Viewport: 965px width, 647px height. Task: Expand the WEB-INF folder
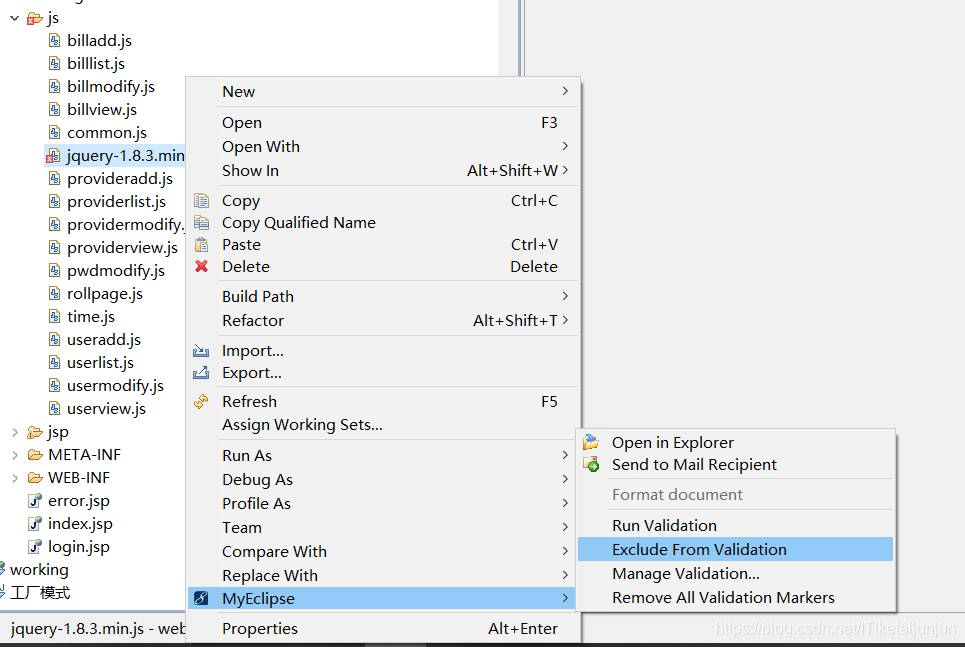[15, 478]
